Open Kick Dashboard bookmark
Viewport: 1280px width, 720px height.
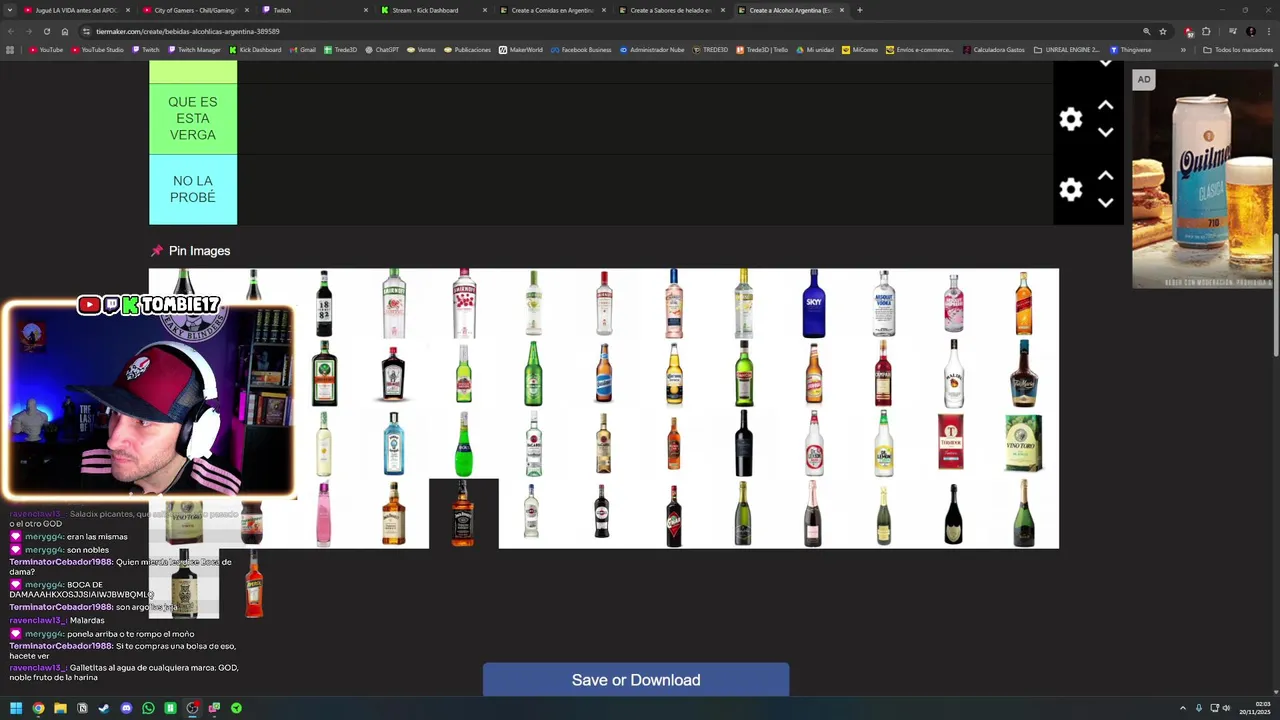tap(255, 50)
